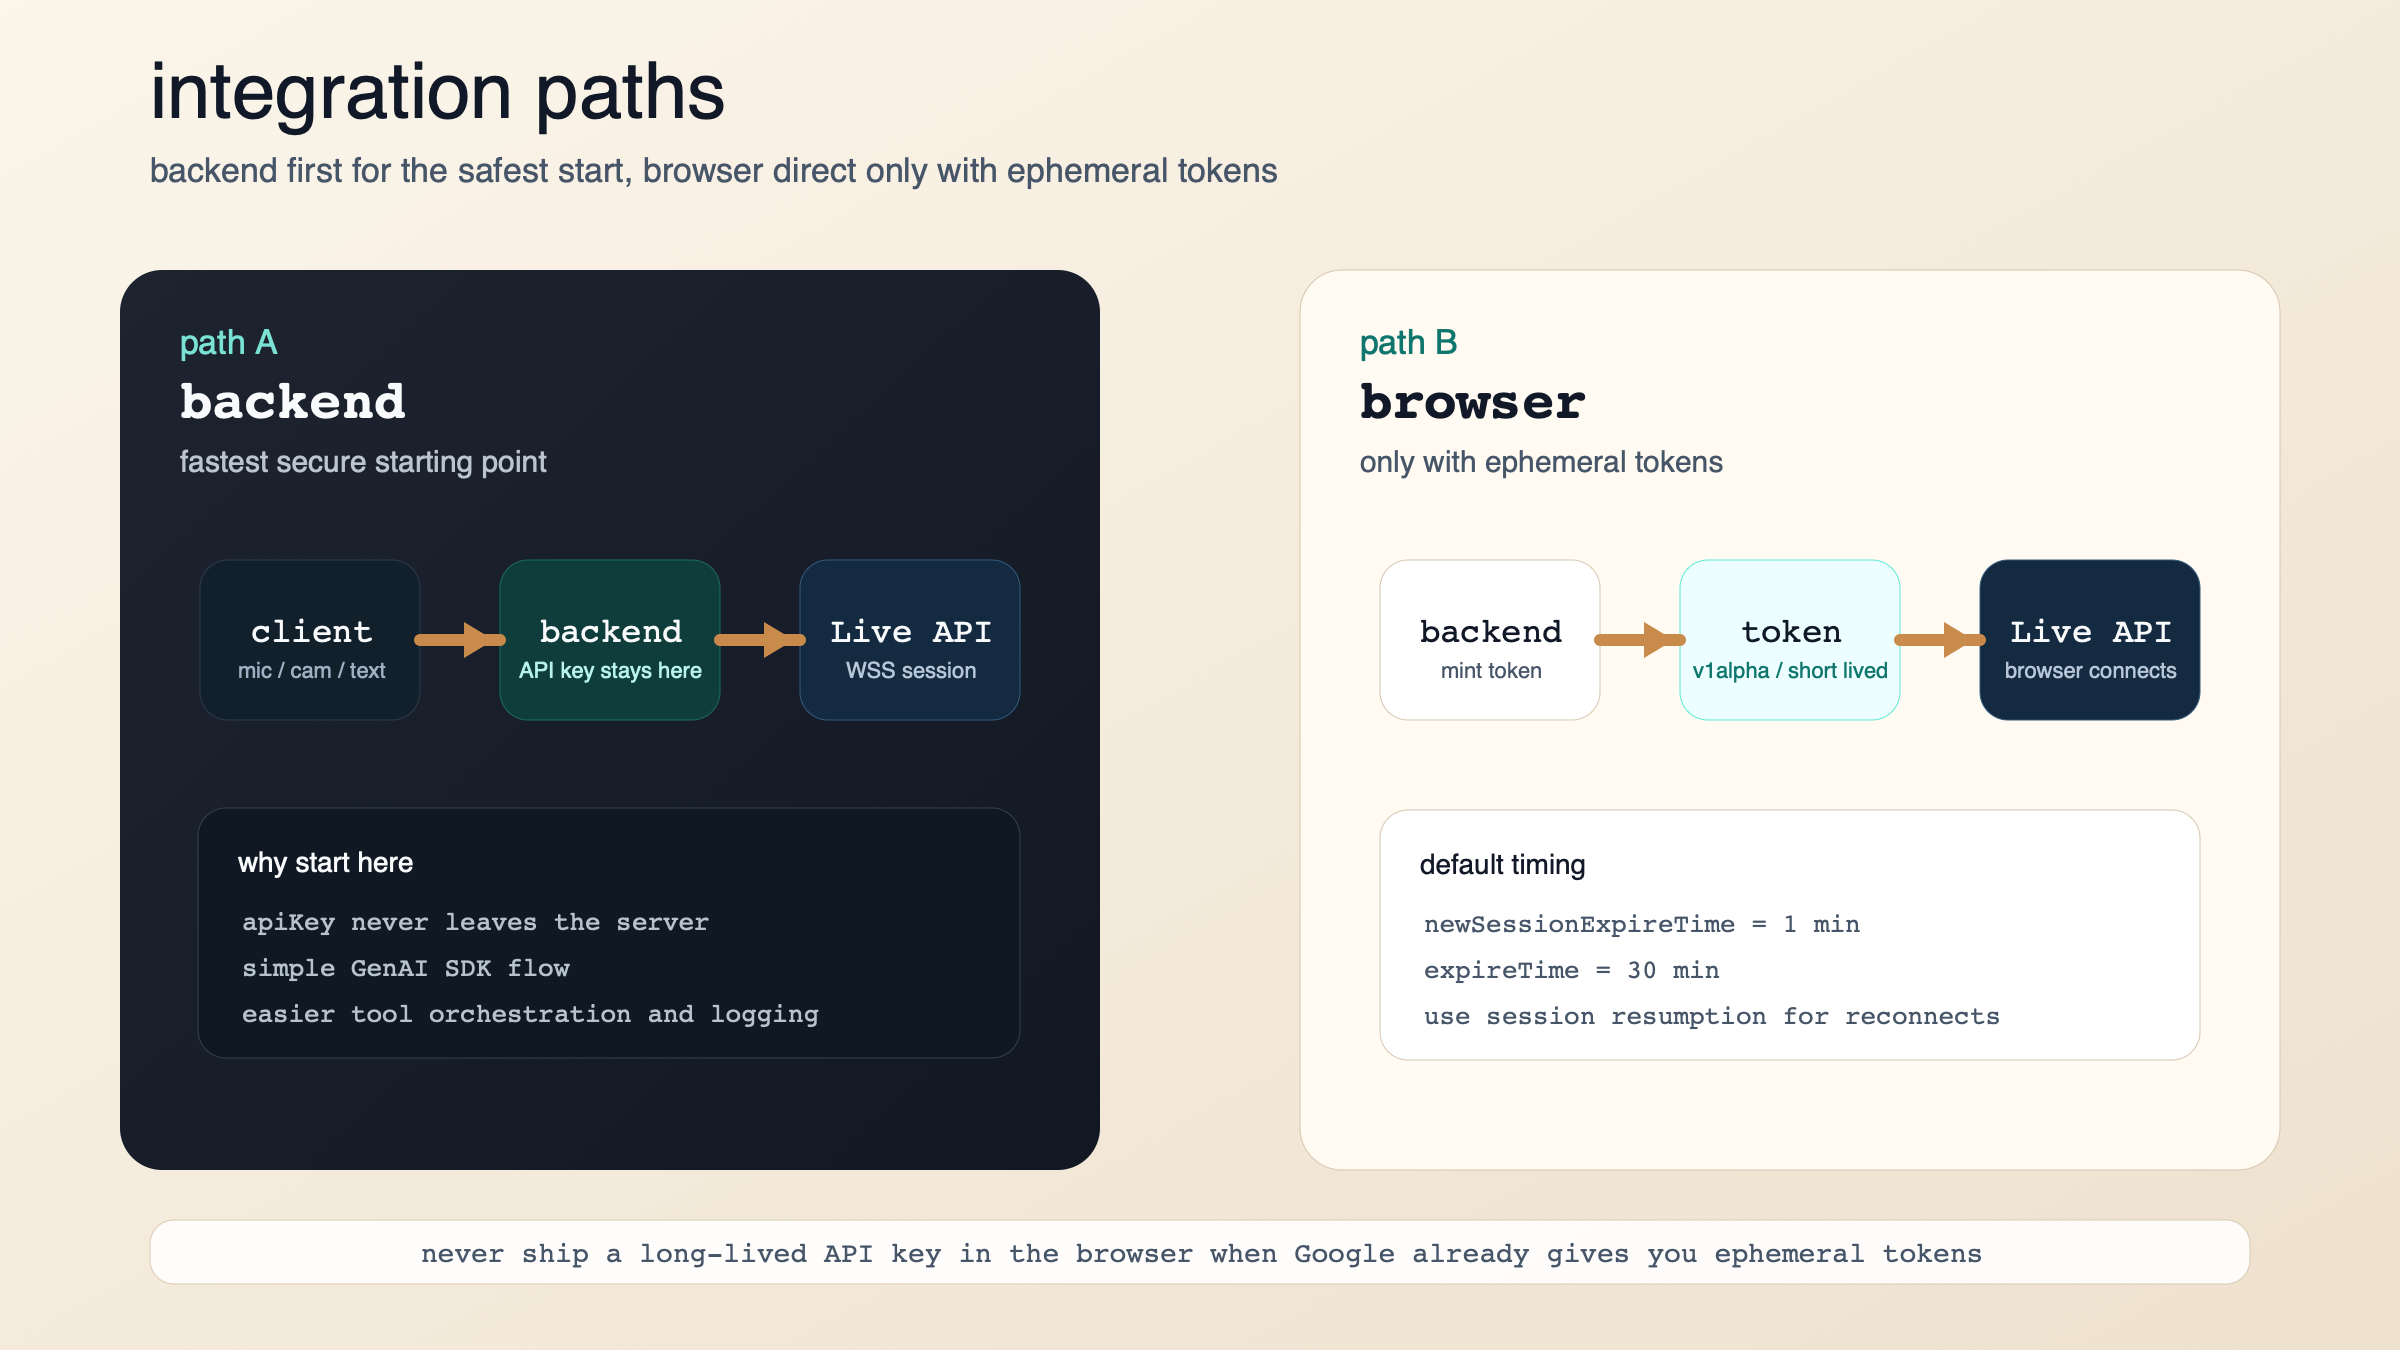
Task: Click the arrow between token and Live API
Action: (x=1939, y=640)
